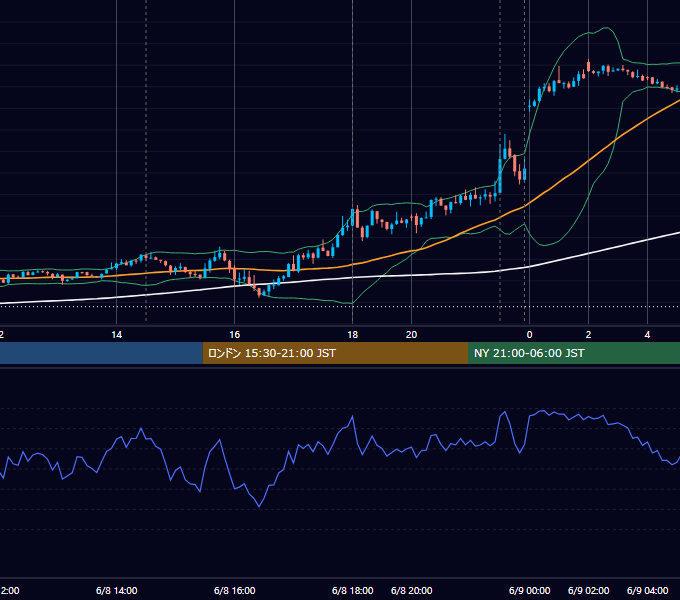This screenshot has height=600, width=680.
Task: Select the 6/8 20:00 time label
Action: 412,590
